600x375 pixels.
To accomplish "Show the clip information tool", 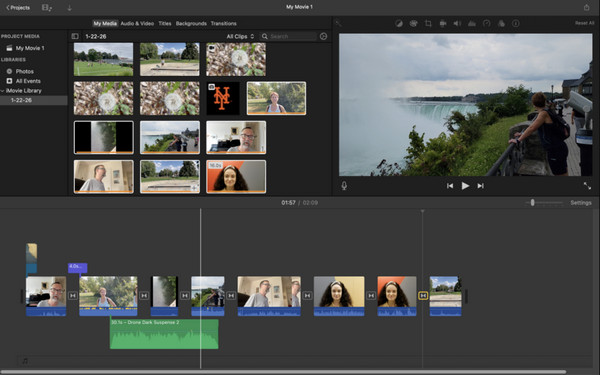I will (516, 23).
